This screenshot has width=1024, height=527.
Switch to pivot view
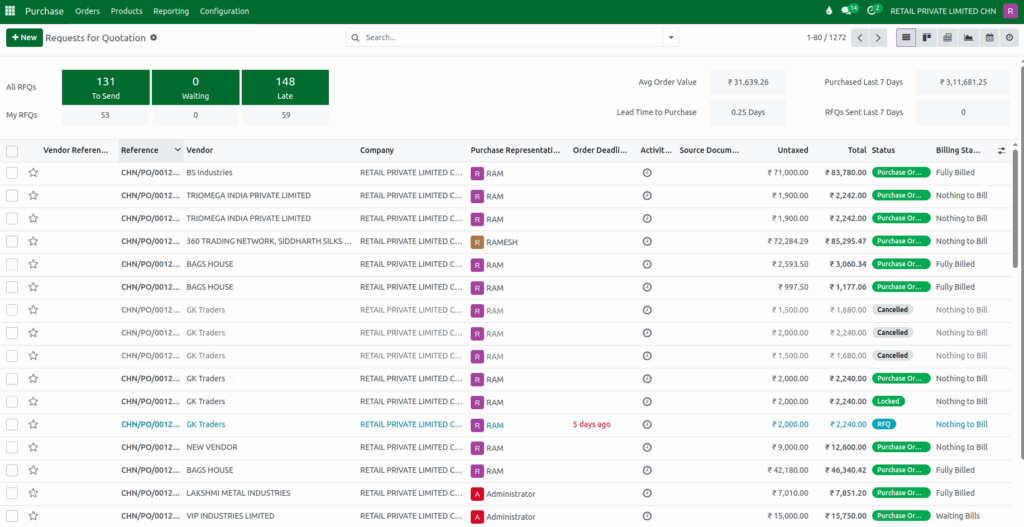click(947, 38)
